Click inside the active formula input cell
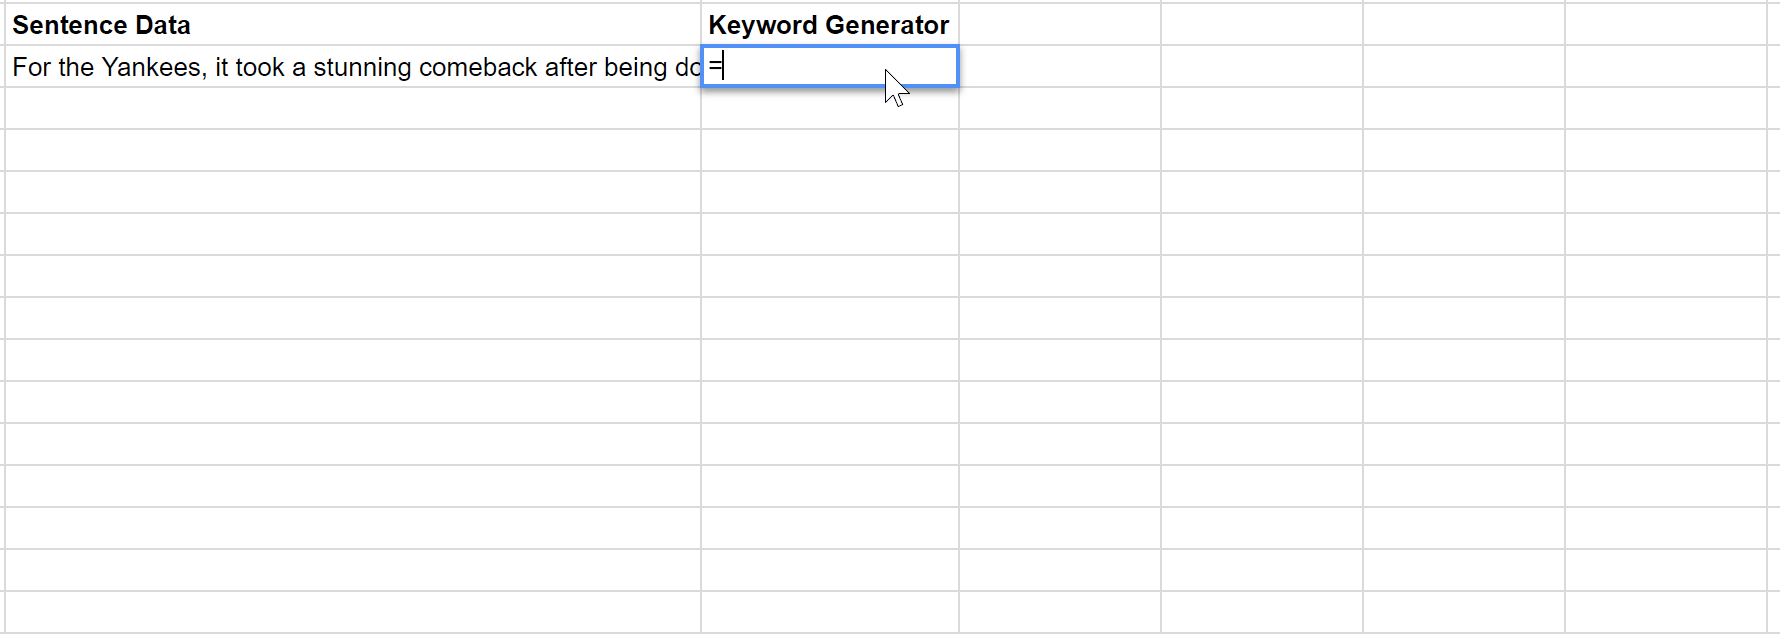The height and width of the screenshot is (634, 1780). point(830,67)
